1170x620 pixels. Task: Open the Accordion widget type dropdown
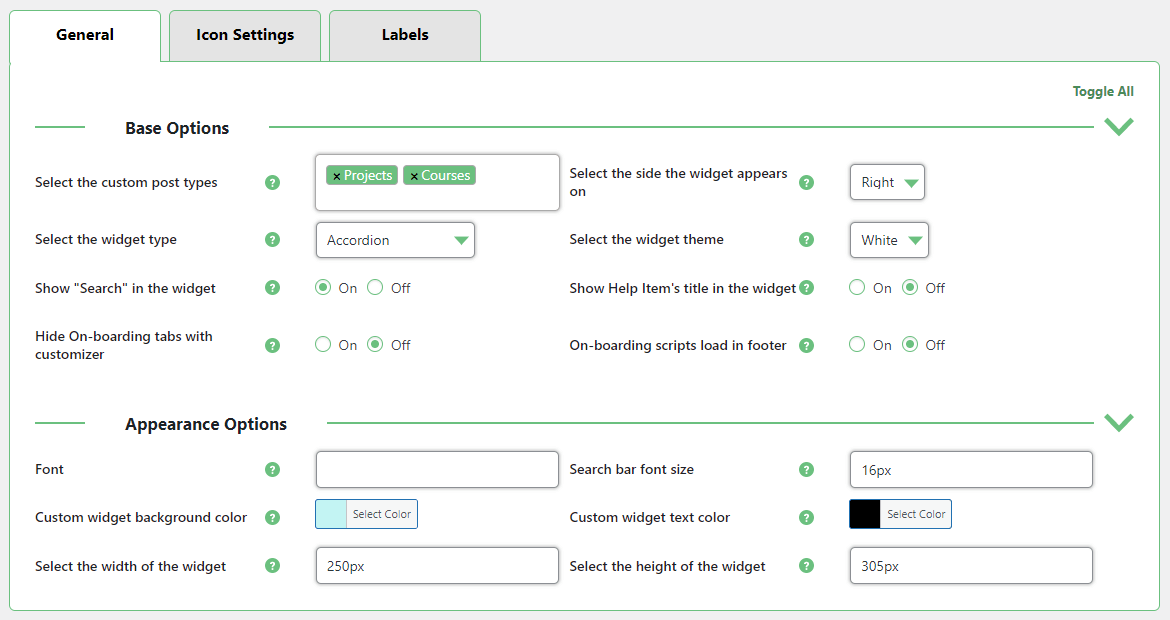(x=395, y=240)
